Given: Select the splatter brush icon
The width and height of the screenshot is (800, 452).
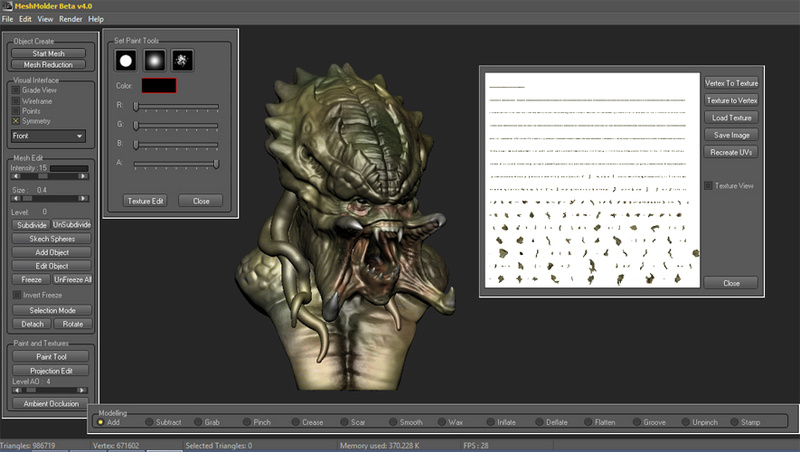Looking at the screenshot, I should coord(182,61).
